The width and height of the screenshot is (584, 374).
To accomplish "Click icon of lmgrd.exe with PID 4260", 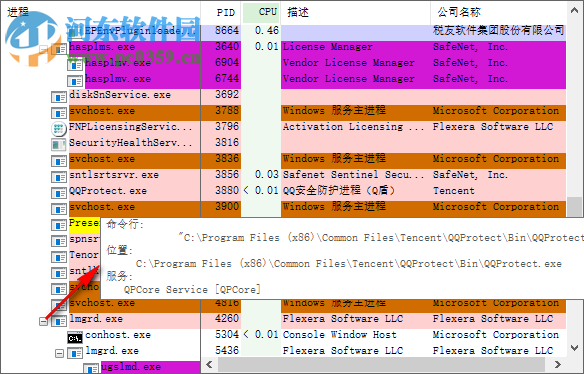I will pos(59,321).
